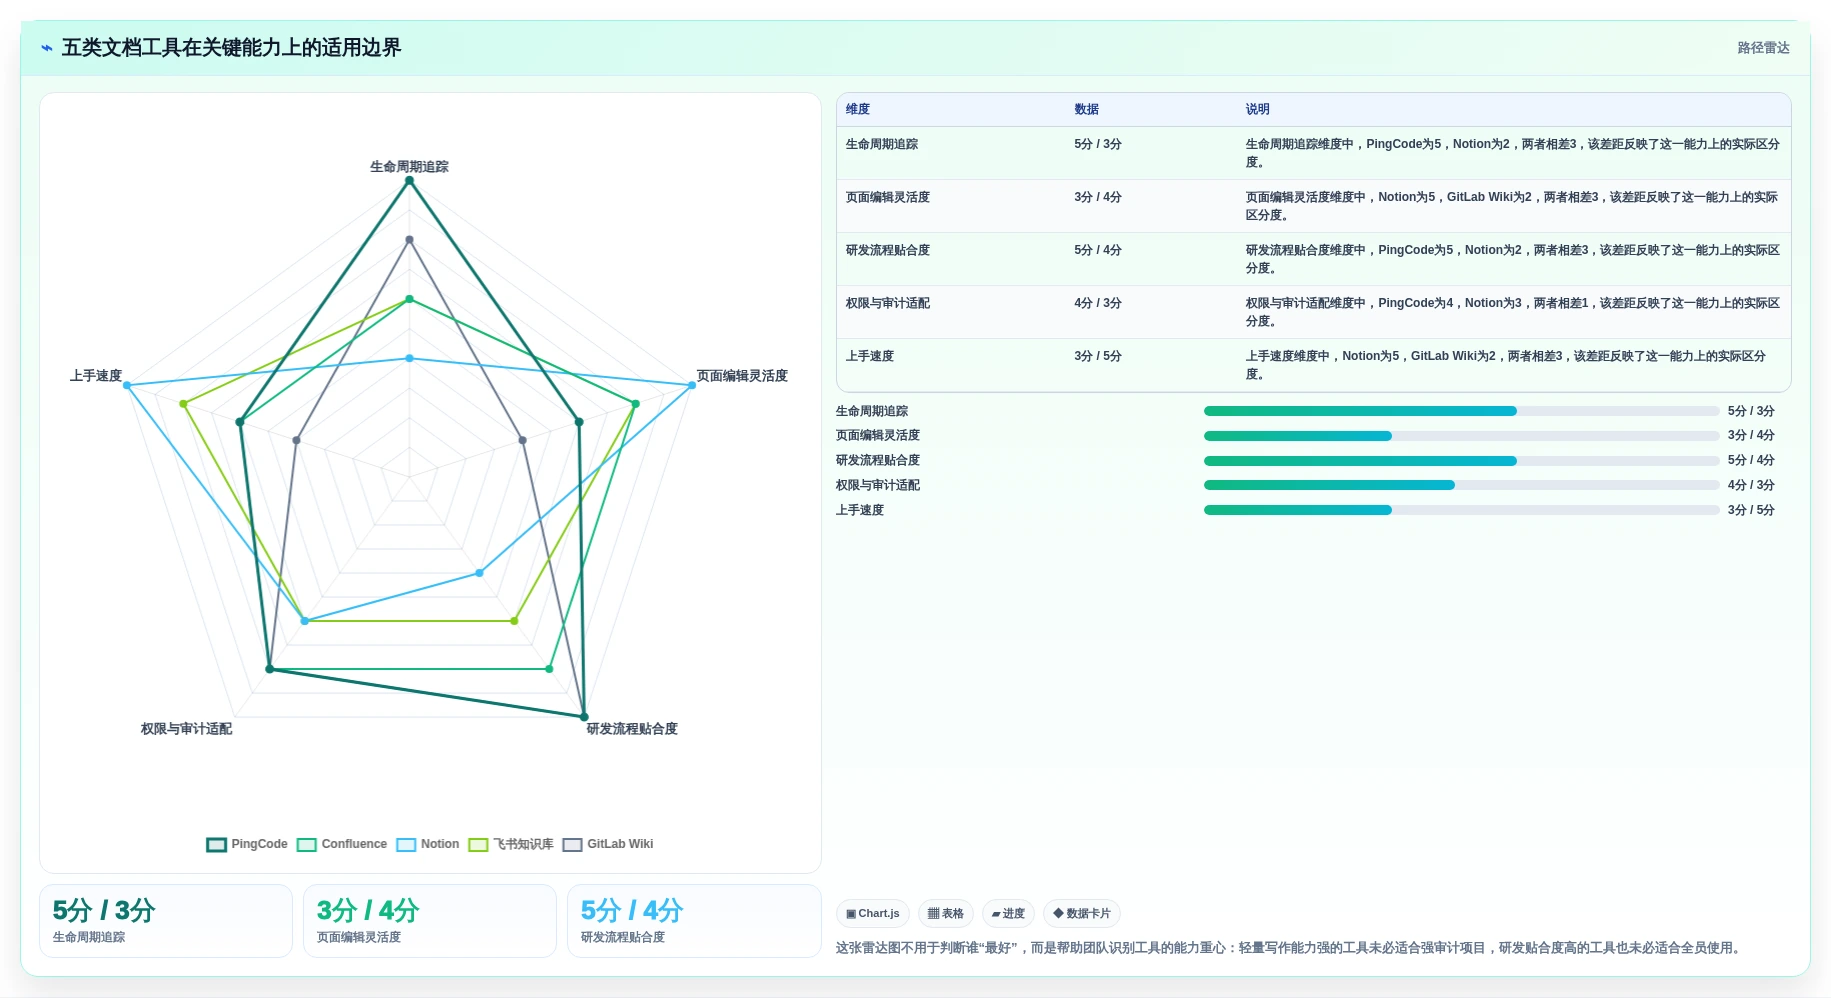Click the 上手速度 progress bar
Image resolution: width=1831 pixels, height=998 pixels.
[x=1461, y=510]
